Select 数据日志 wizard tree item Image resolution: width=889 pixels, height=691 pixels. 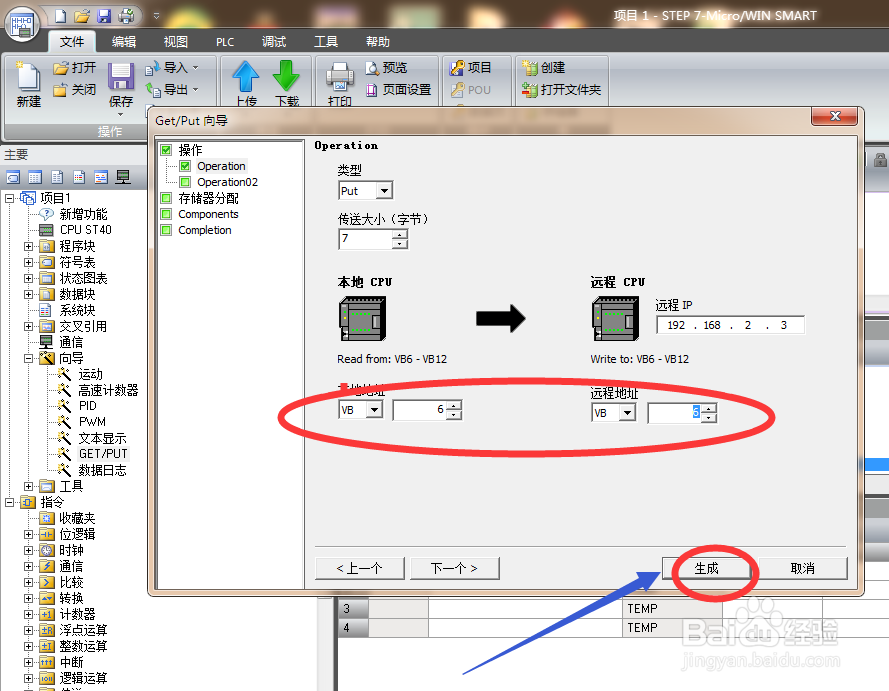point(102,470)
